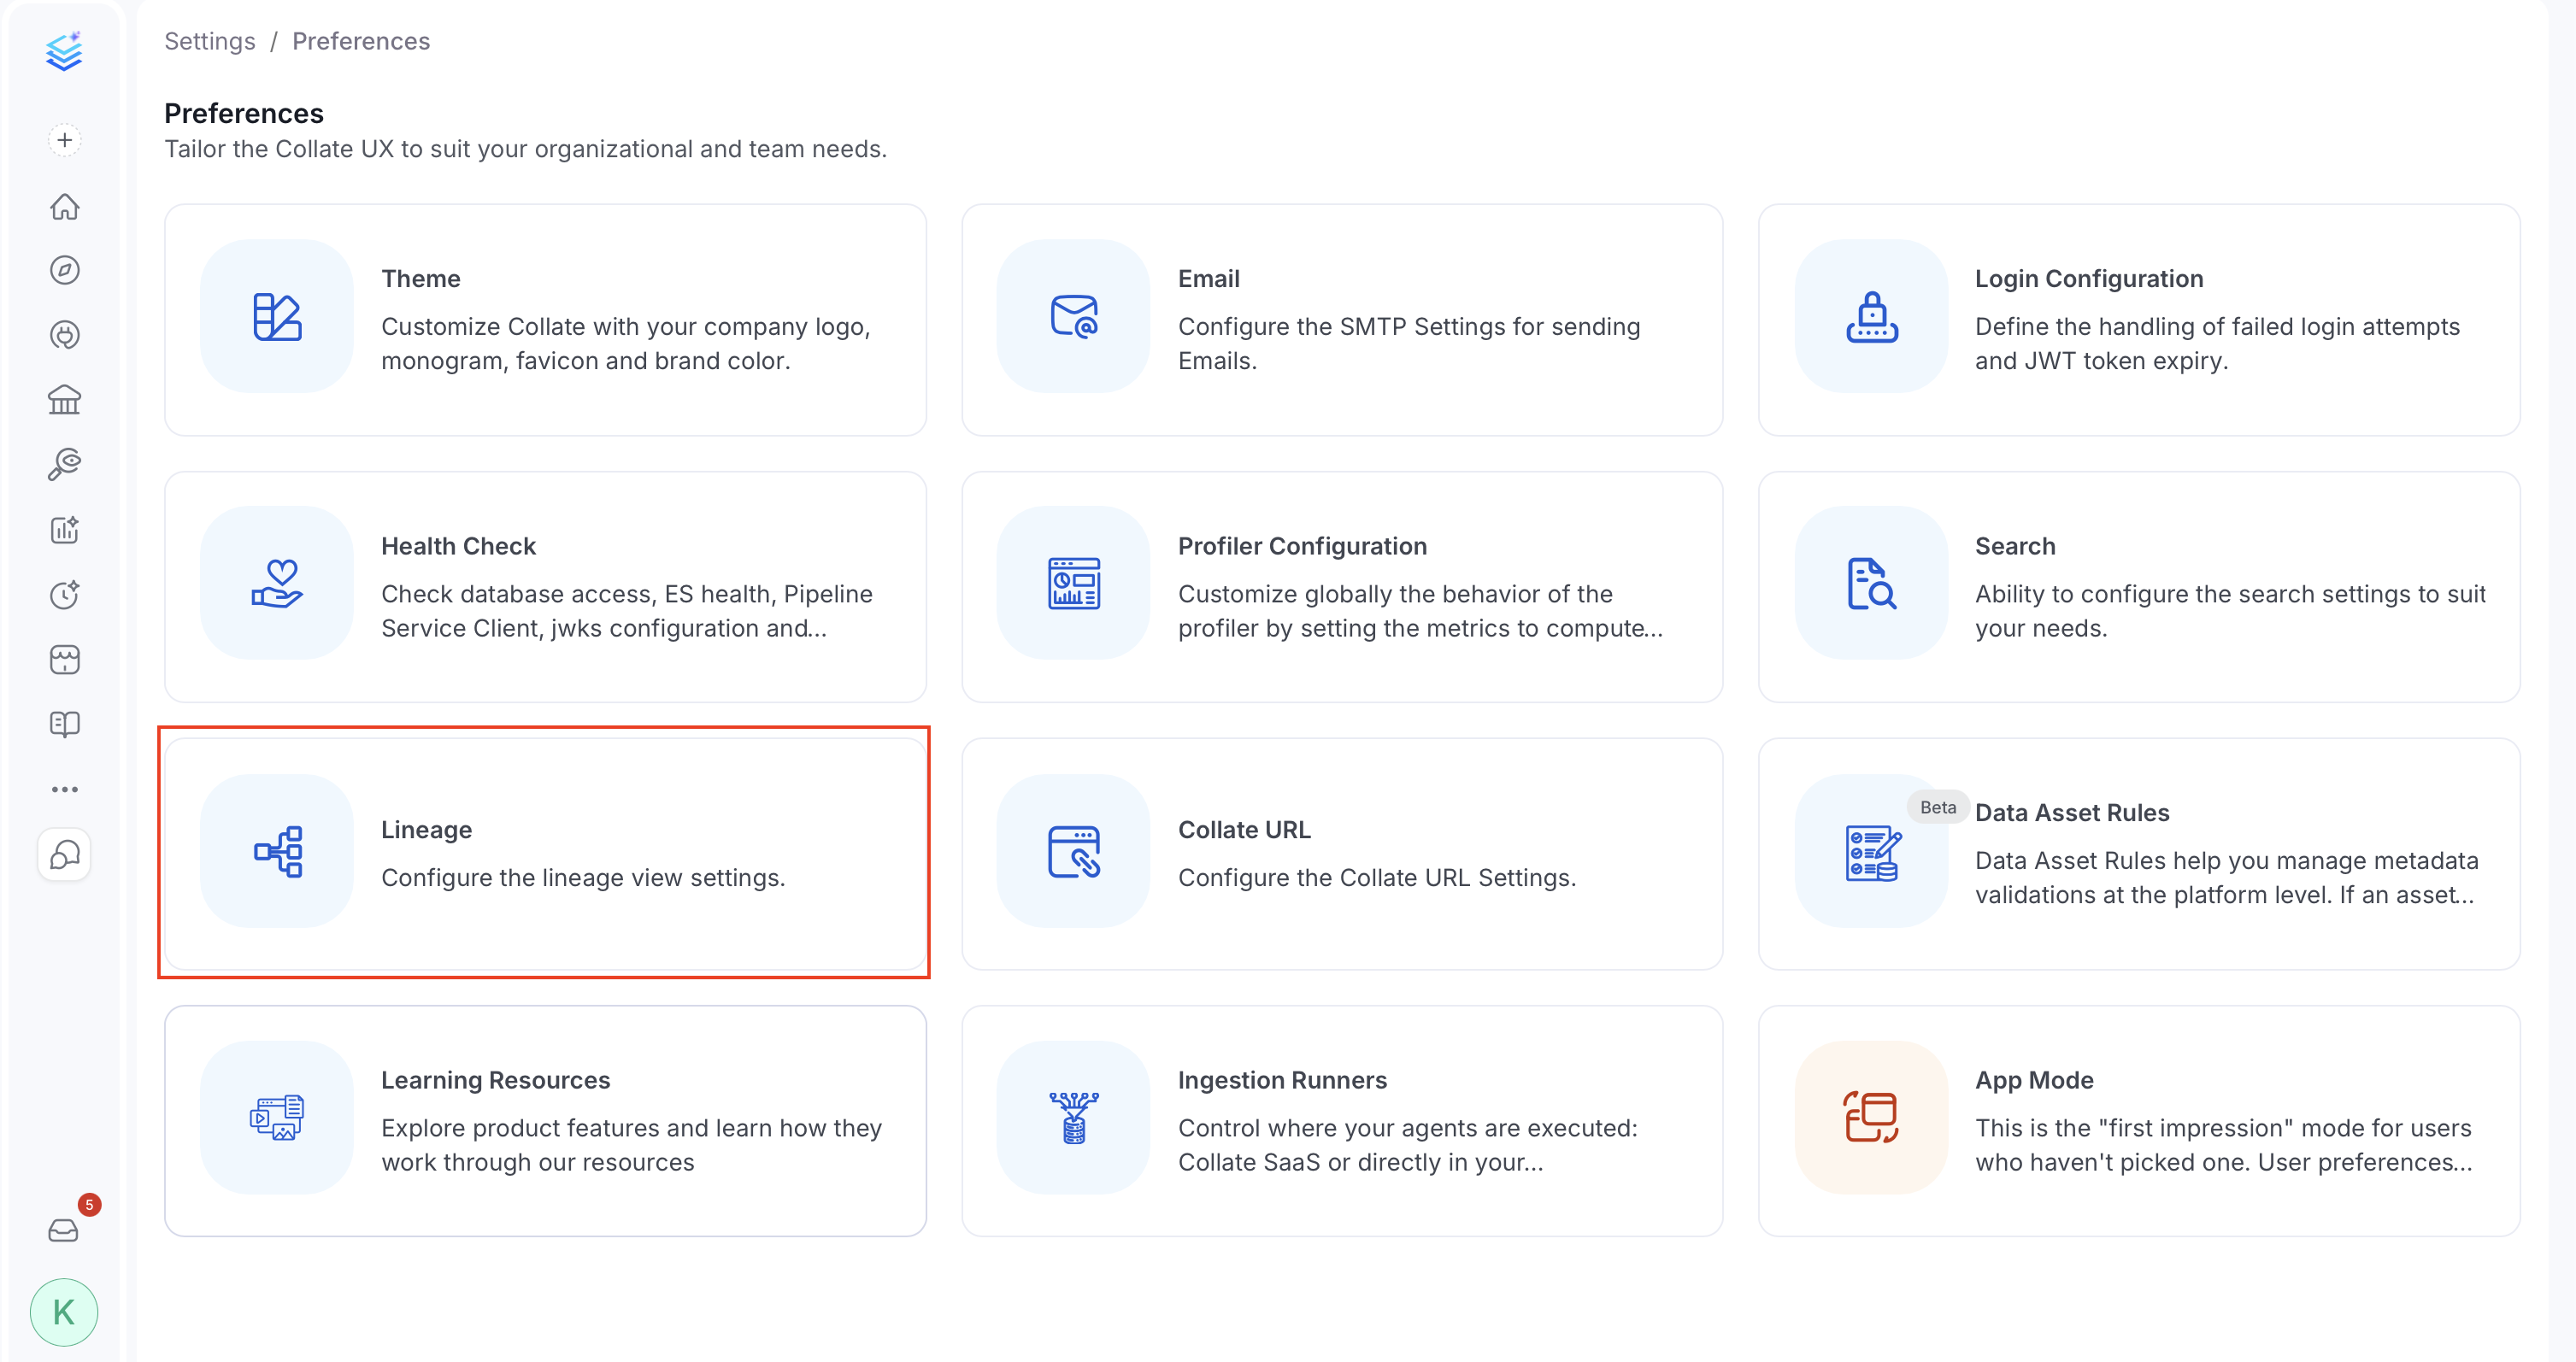
Task: Click the Collate logo in the sidebar
Action: pos(64,51)
